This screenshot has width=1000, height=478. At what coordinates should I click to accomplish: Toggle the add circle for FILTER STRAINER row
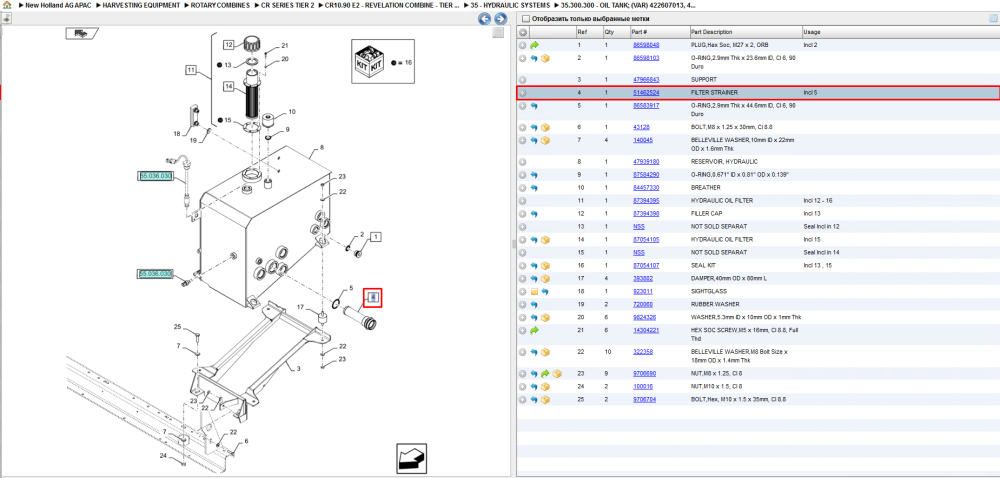pos(522,92)
